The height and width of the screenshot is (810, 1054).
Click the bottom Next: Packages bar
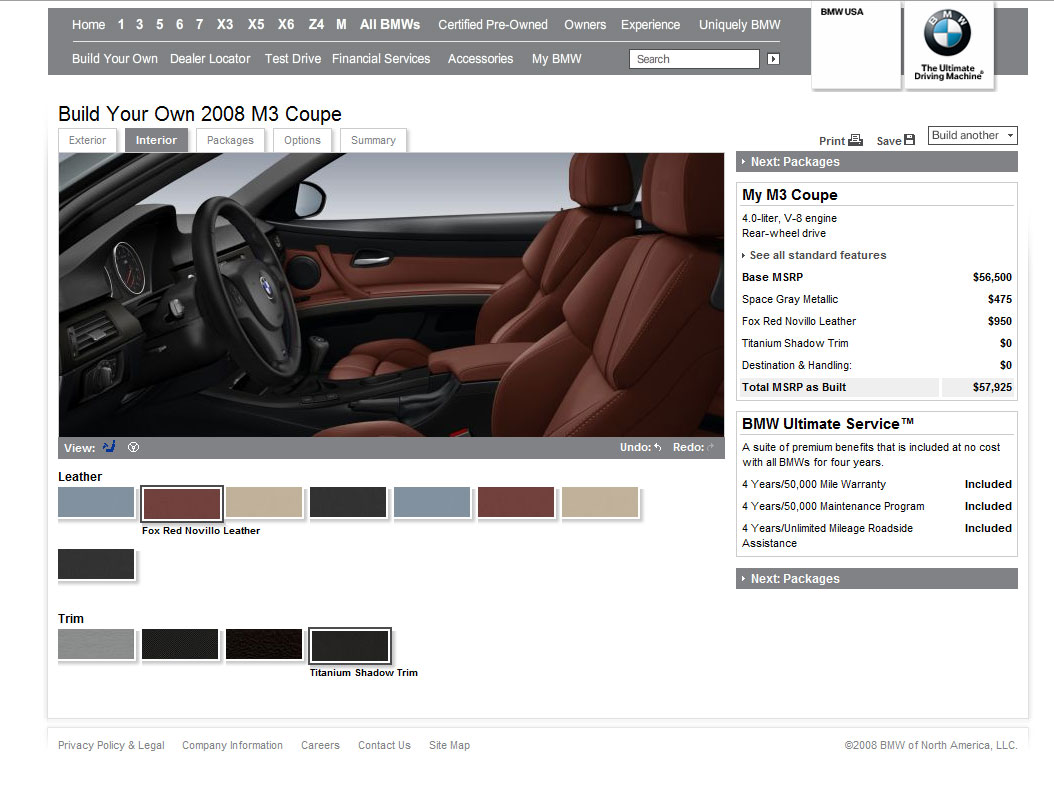coord(877,578)
